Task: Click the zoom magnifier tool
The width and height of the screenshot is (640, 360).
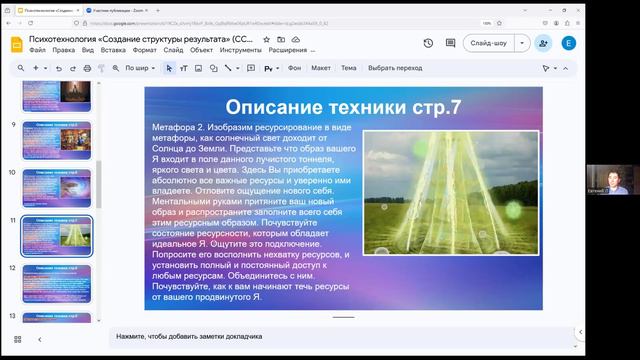Action: coord(116,69)
